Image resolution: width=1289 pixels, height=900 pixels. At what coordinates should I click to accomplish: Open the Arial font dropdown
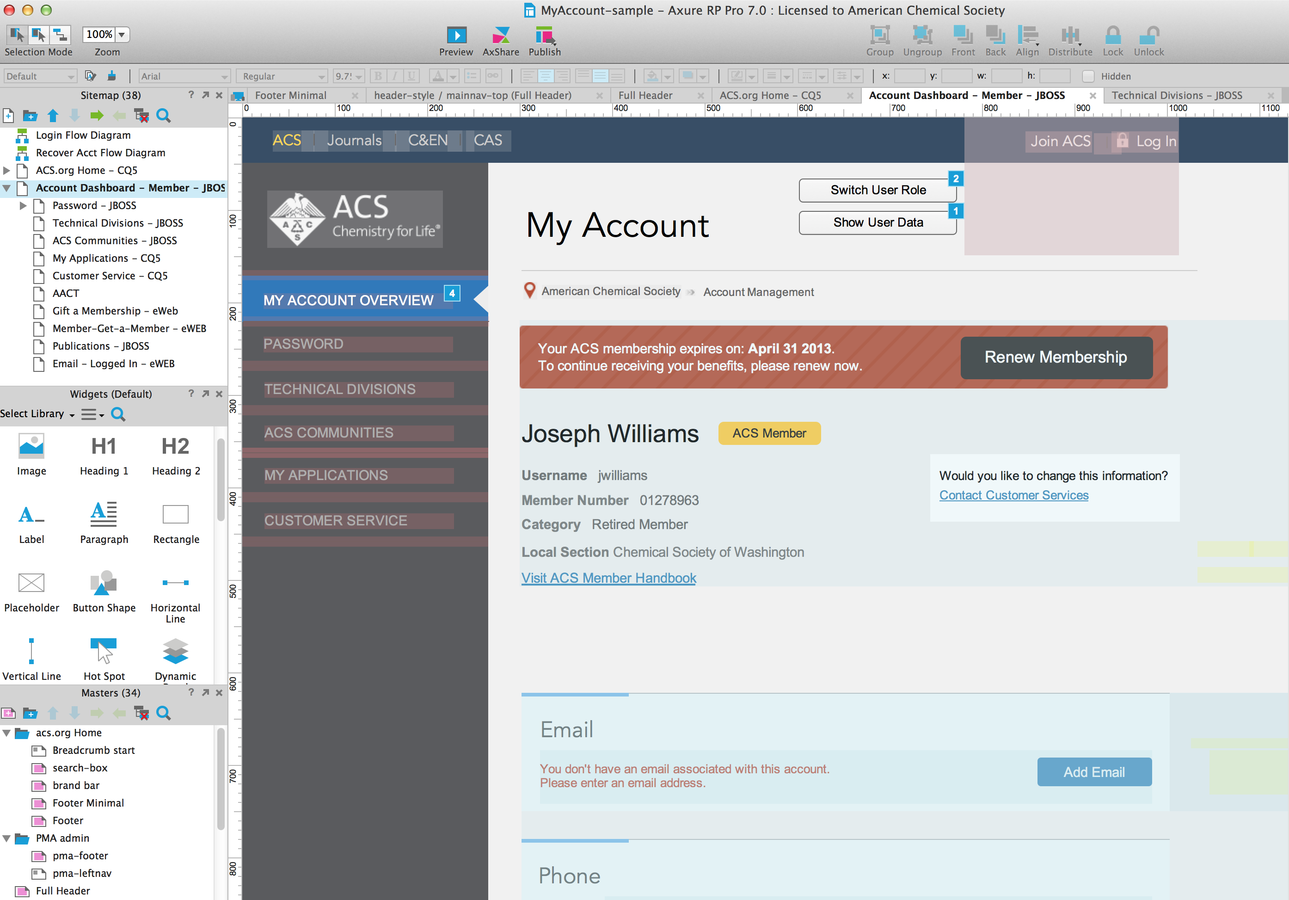pos(184,76)
